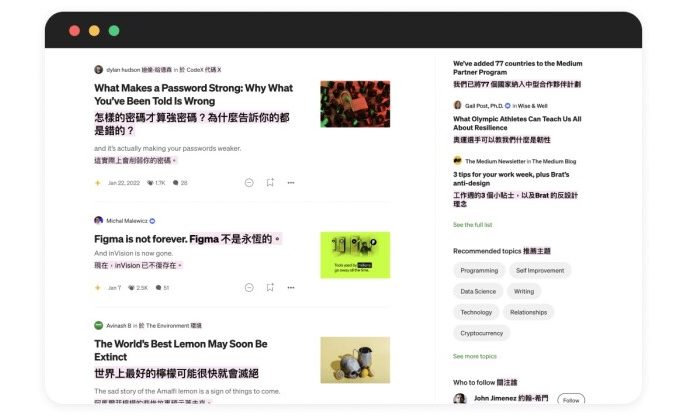Click The Medium Newsletter avatar icon
The height and width of the screenshot is (418, 685).
[457, 161]
